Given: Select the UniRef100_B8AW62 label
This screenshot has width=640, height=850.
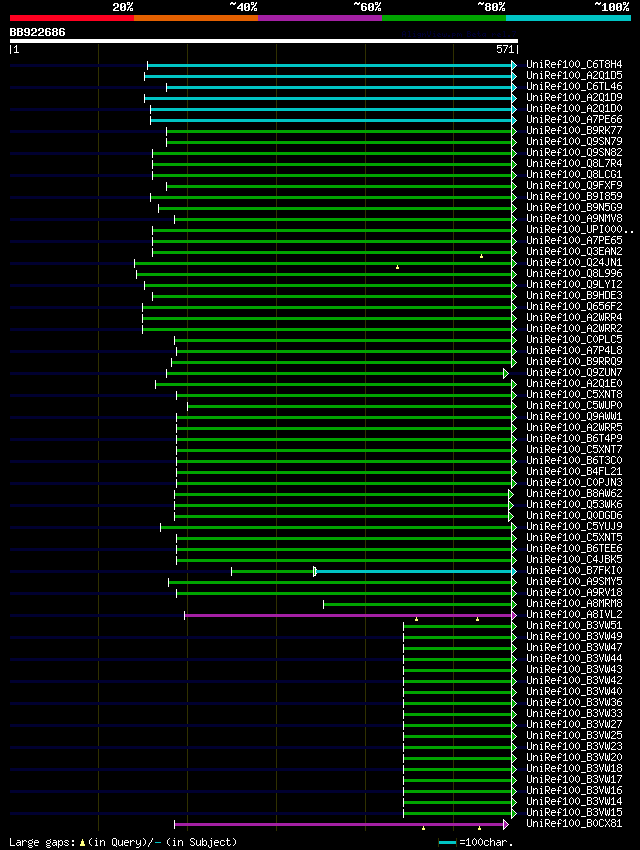Looking at the screenshot, I should click(x=574, y=493).
